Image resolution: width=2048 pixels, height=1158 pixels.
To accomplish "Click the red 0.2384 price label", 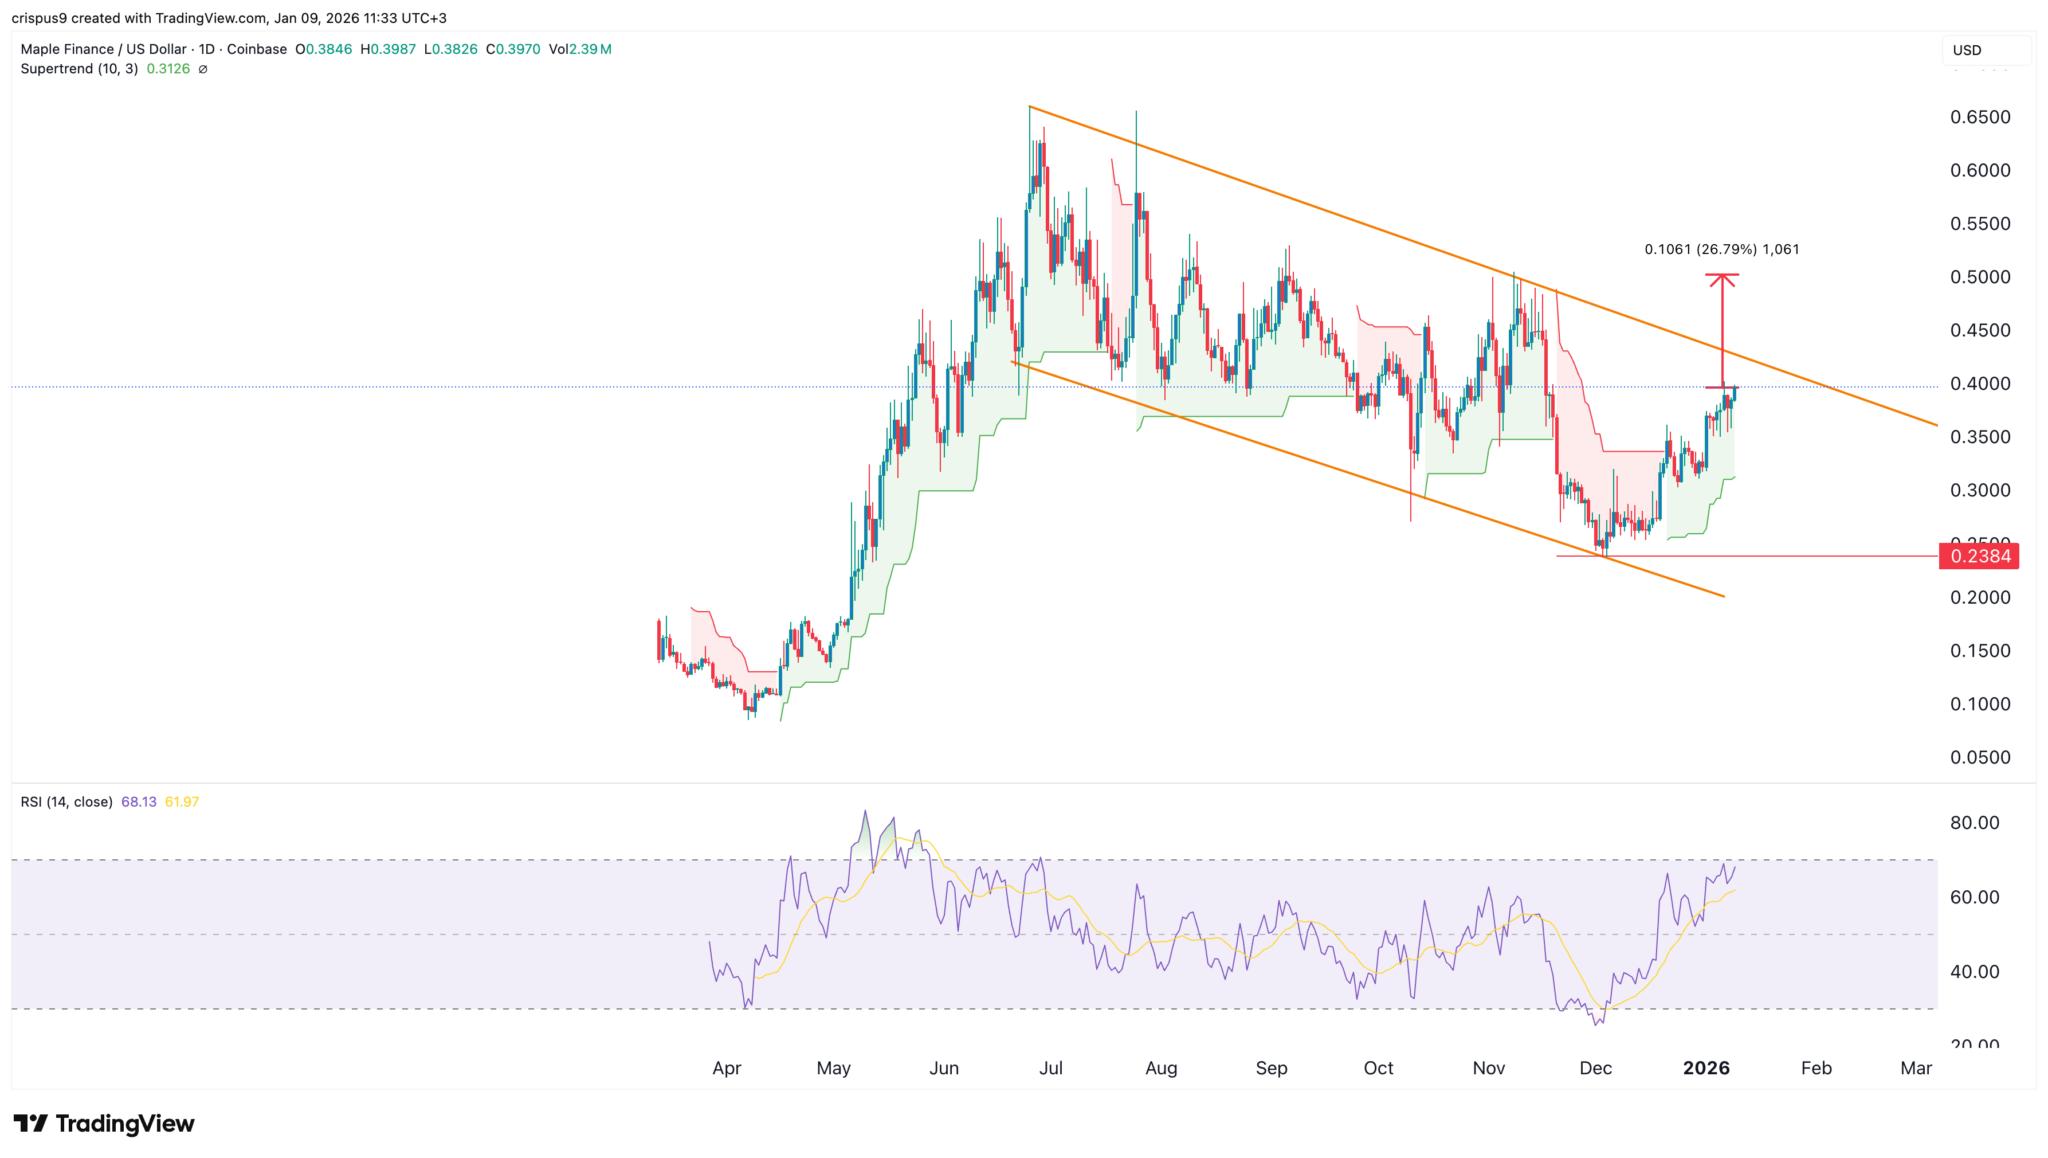I will (1981, 557).
